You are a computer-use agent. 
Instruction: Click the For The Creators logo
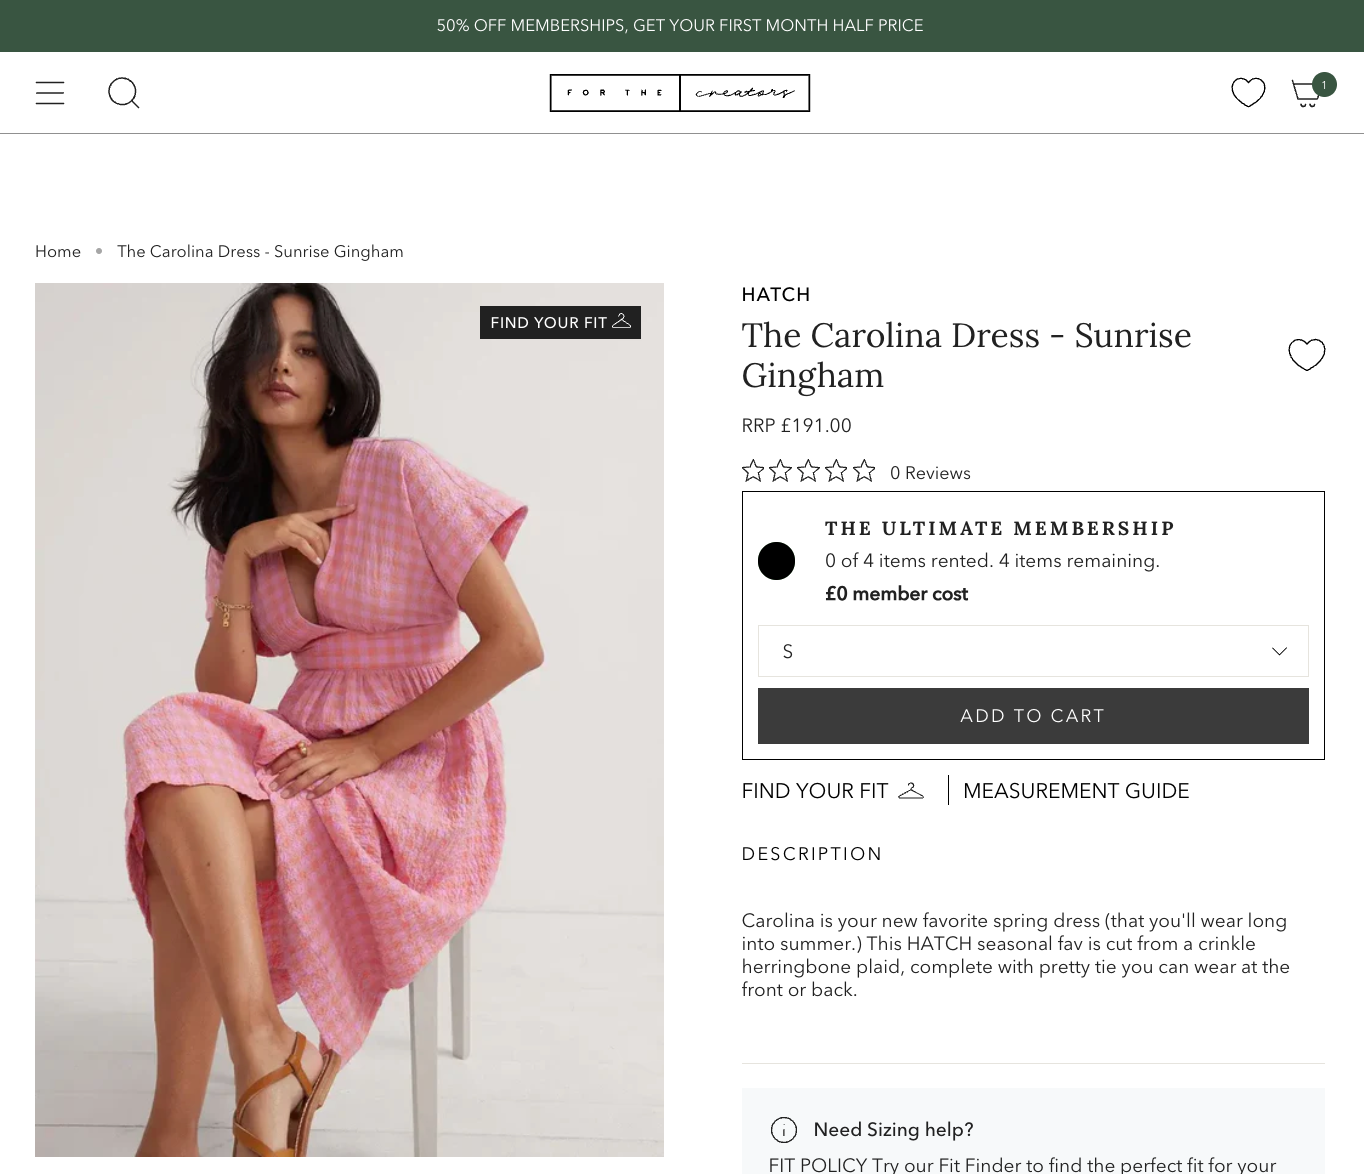click(x=680, y=93)
